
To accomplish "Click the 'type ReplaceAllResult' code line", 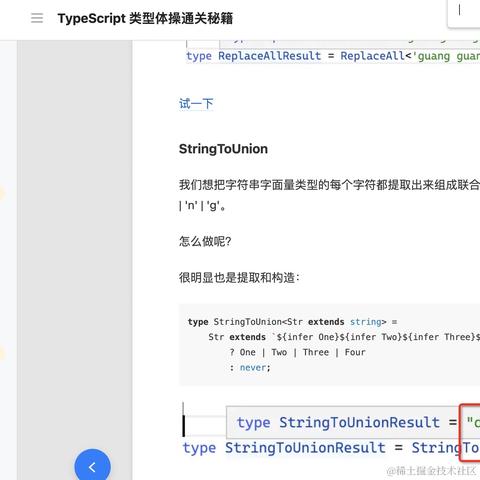I will [x=333, y=56].
